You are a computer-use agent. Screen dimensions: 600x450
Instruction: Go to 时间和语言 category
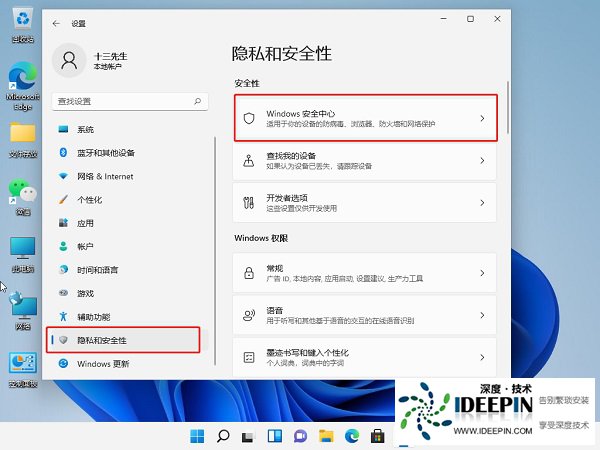pyautogui.click(x=130, y=270)
